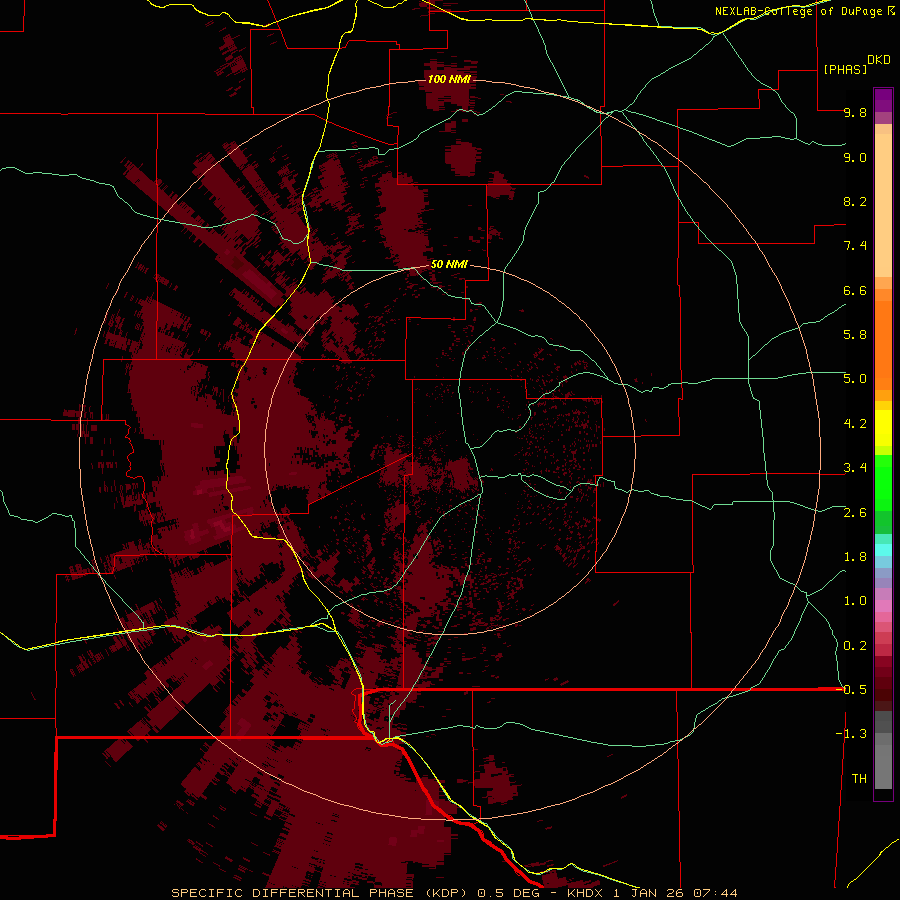Viewport: 900px width, 900px height.
Task: Click the 7.4 scale value
Action: [x=855, y=246]
